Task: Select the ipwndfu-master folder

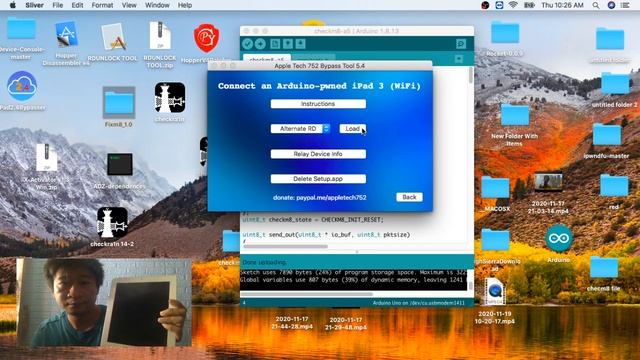Action: (x=607, y=135)
